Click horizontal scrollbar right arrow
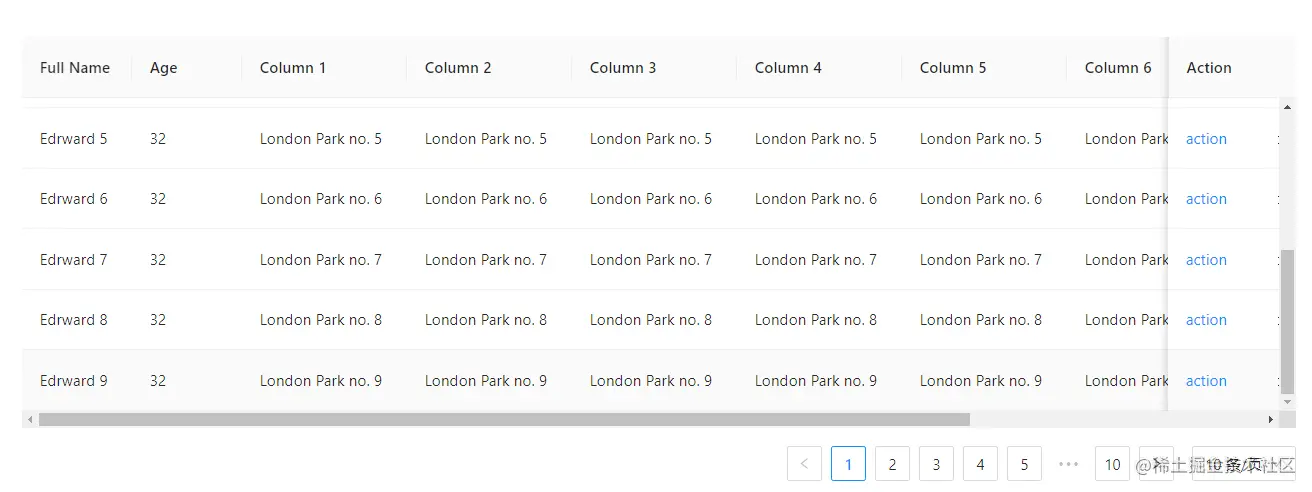The width and height of the screenshot is (1312, 492). point(1271,420)
